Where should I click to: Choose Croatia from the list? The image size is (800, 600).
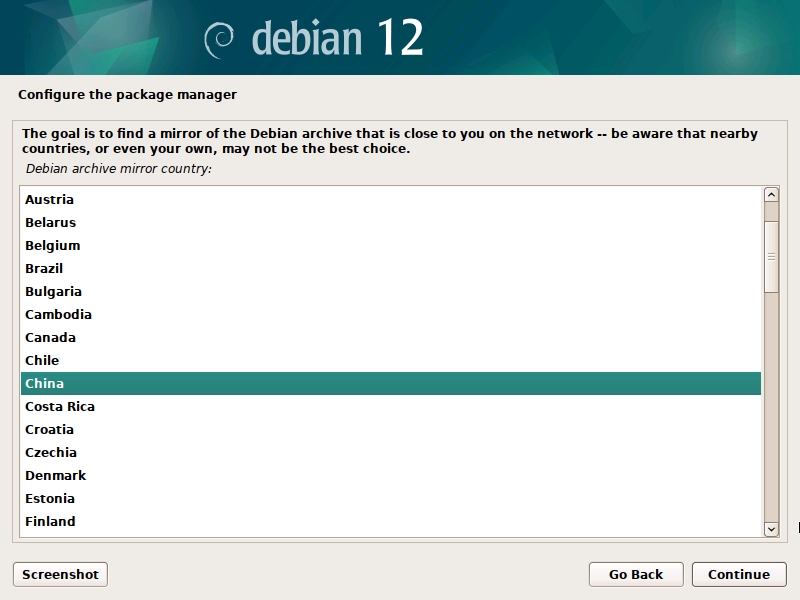(50, 430)
